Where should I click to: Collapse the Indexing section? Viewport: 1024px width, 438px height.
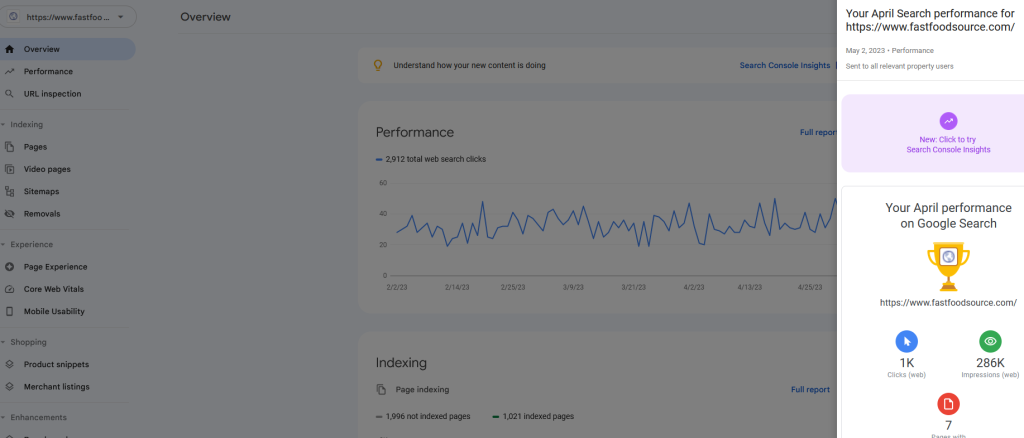coord(4,125)
